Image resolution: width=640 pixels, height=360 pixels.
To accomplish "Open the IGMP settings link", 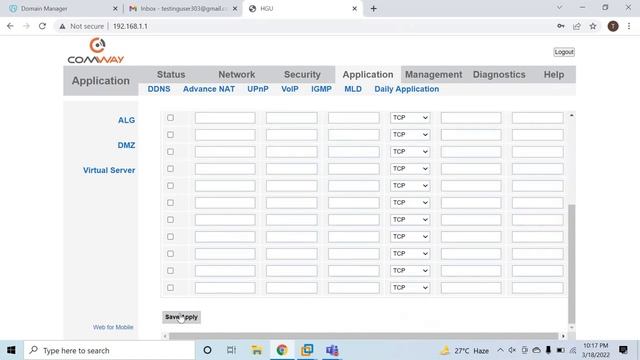I will [321, 89].
